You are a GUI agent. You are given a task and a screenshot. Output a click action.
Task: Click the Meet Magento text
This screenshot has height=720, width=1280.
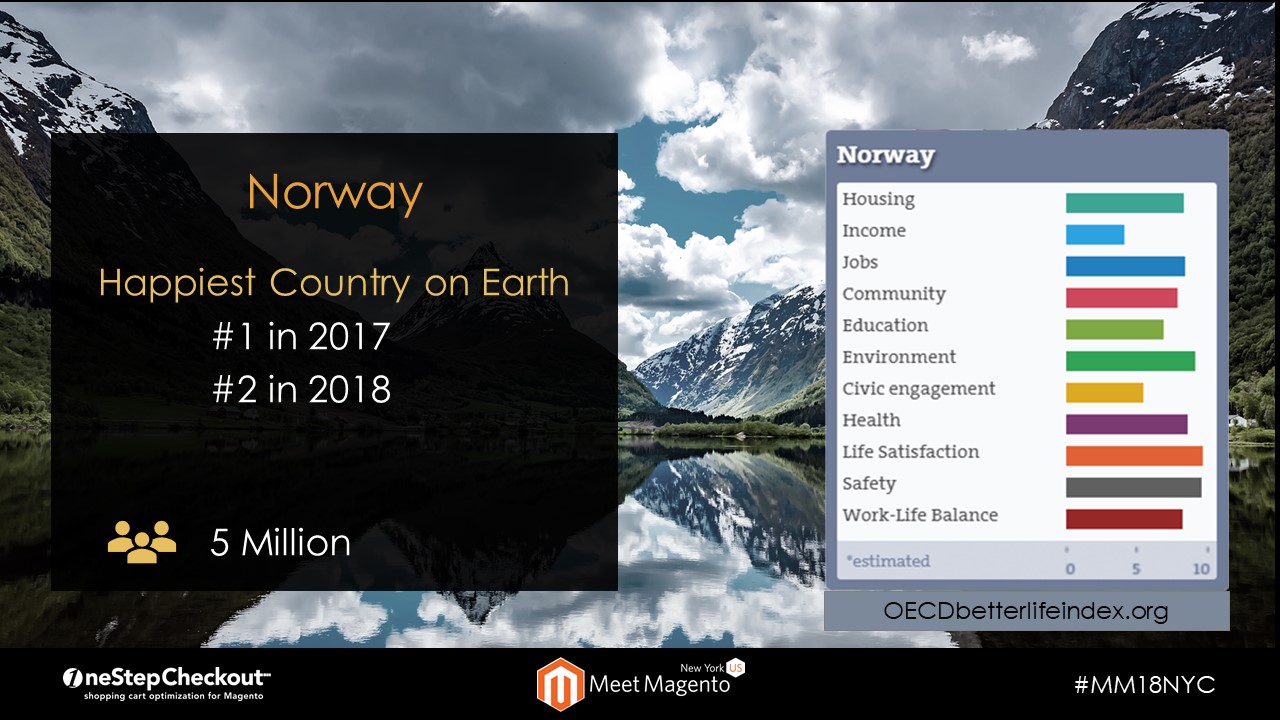point(659,686)
